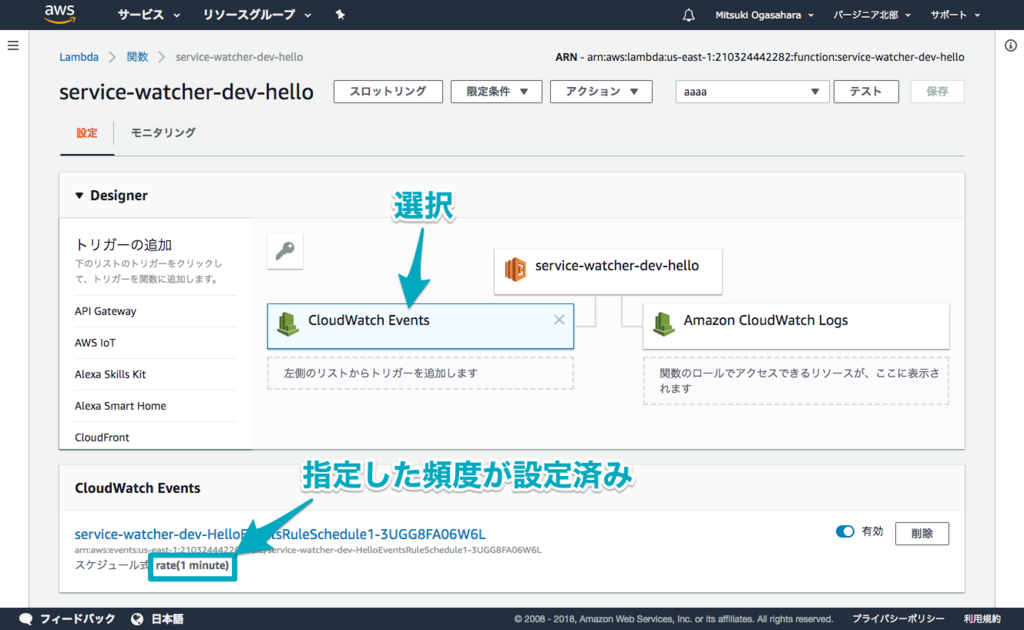Image resolution: width=1024 pixels, height=630 pixels.
Task: Click the 保存 button
Action: click(937, 91)
